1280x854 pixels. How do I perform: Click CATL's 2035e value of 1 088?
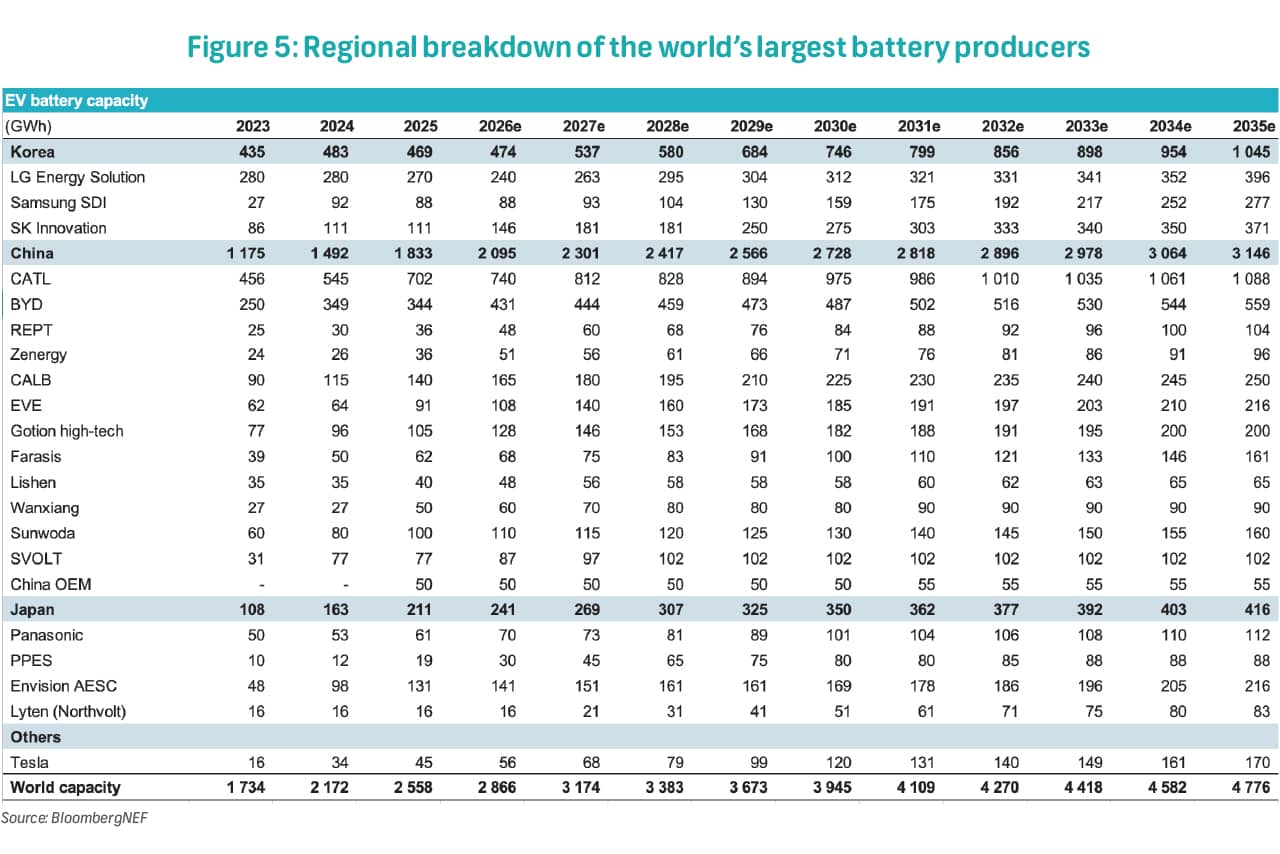(x=1251, y=279)
